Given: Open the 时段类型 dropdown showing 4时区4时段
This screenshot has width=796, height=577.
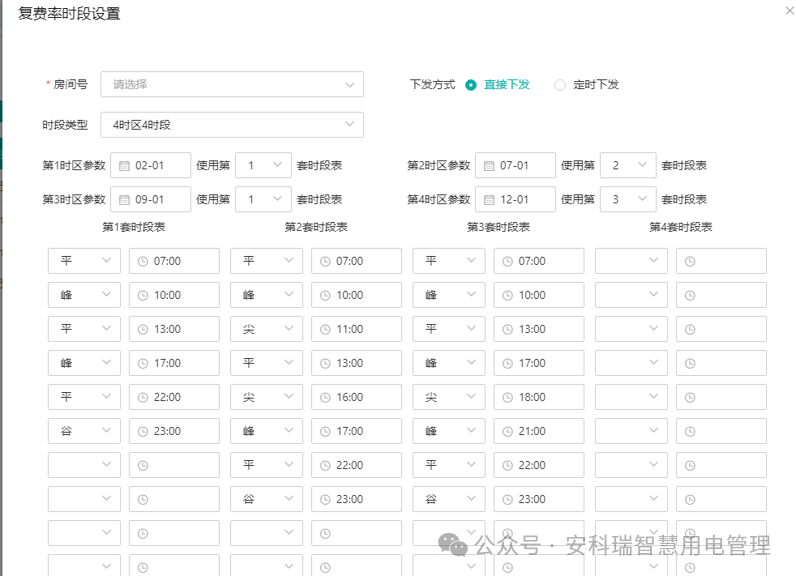Looking at the screenshot, I should 232,125.
